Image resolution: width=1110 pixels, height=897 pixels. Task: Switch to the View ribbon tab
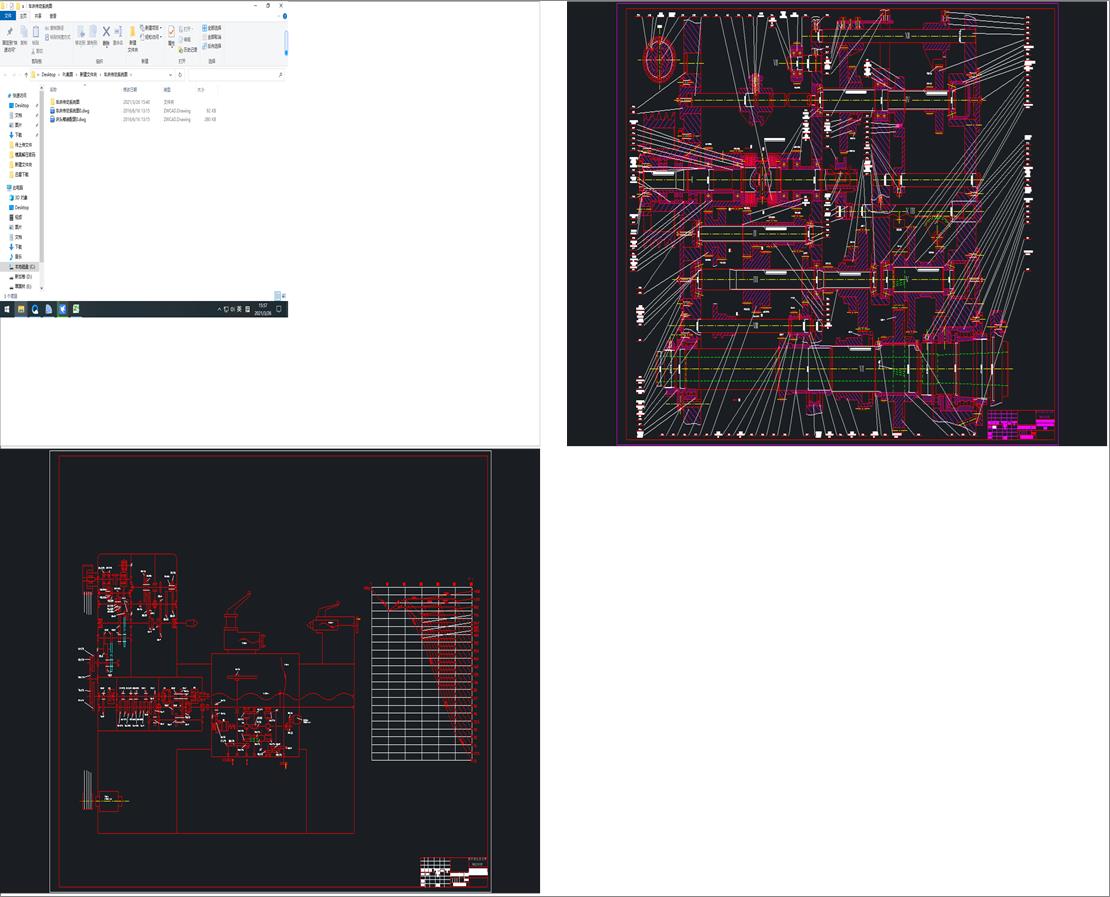(x=53, y=16)
